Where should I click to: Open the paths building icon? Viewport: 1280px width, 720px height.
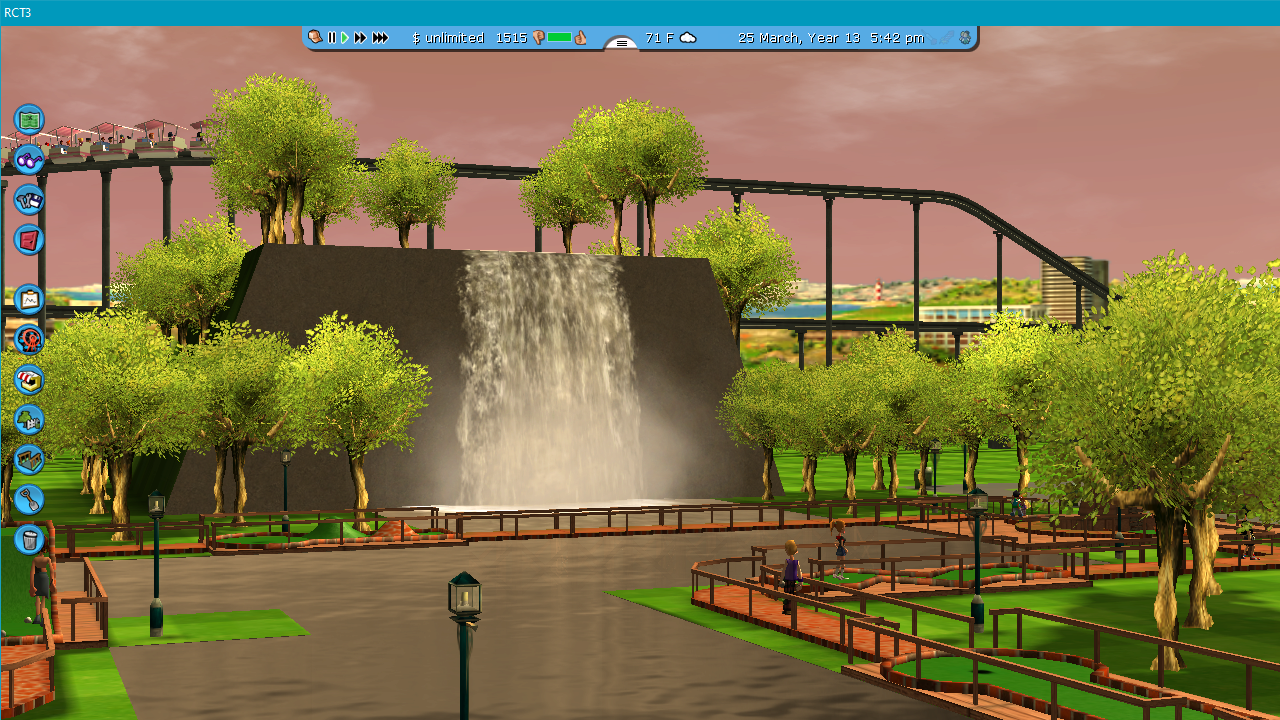coord(29,460)
